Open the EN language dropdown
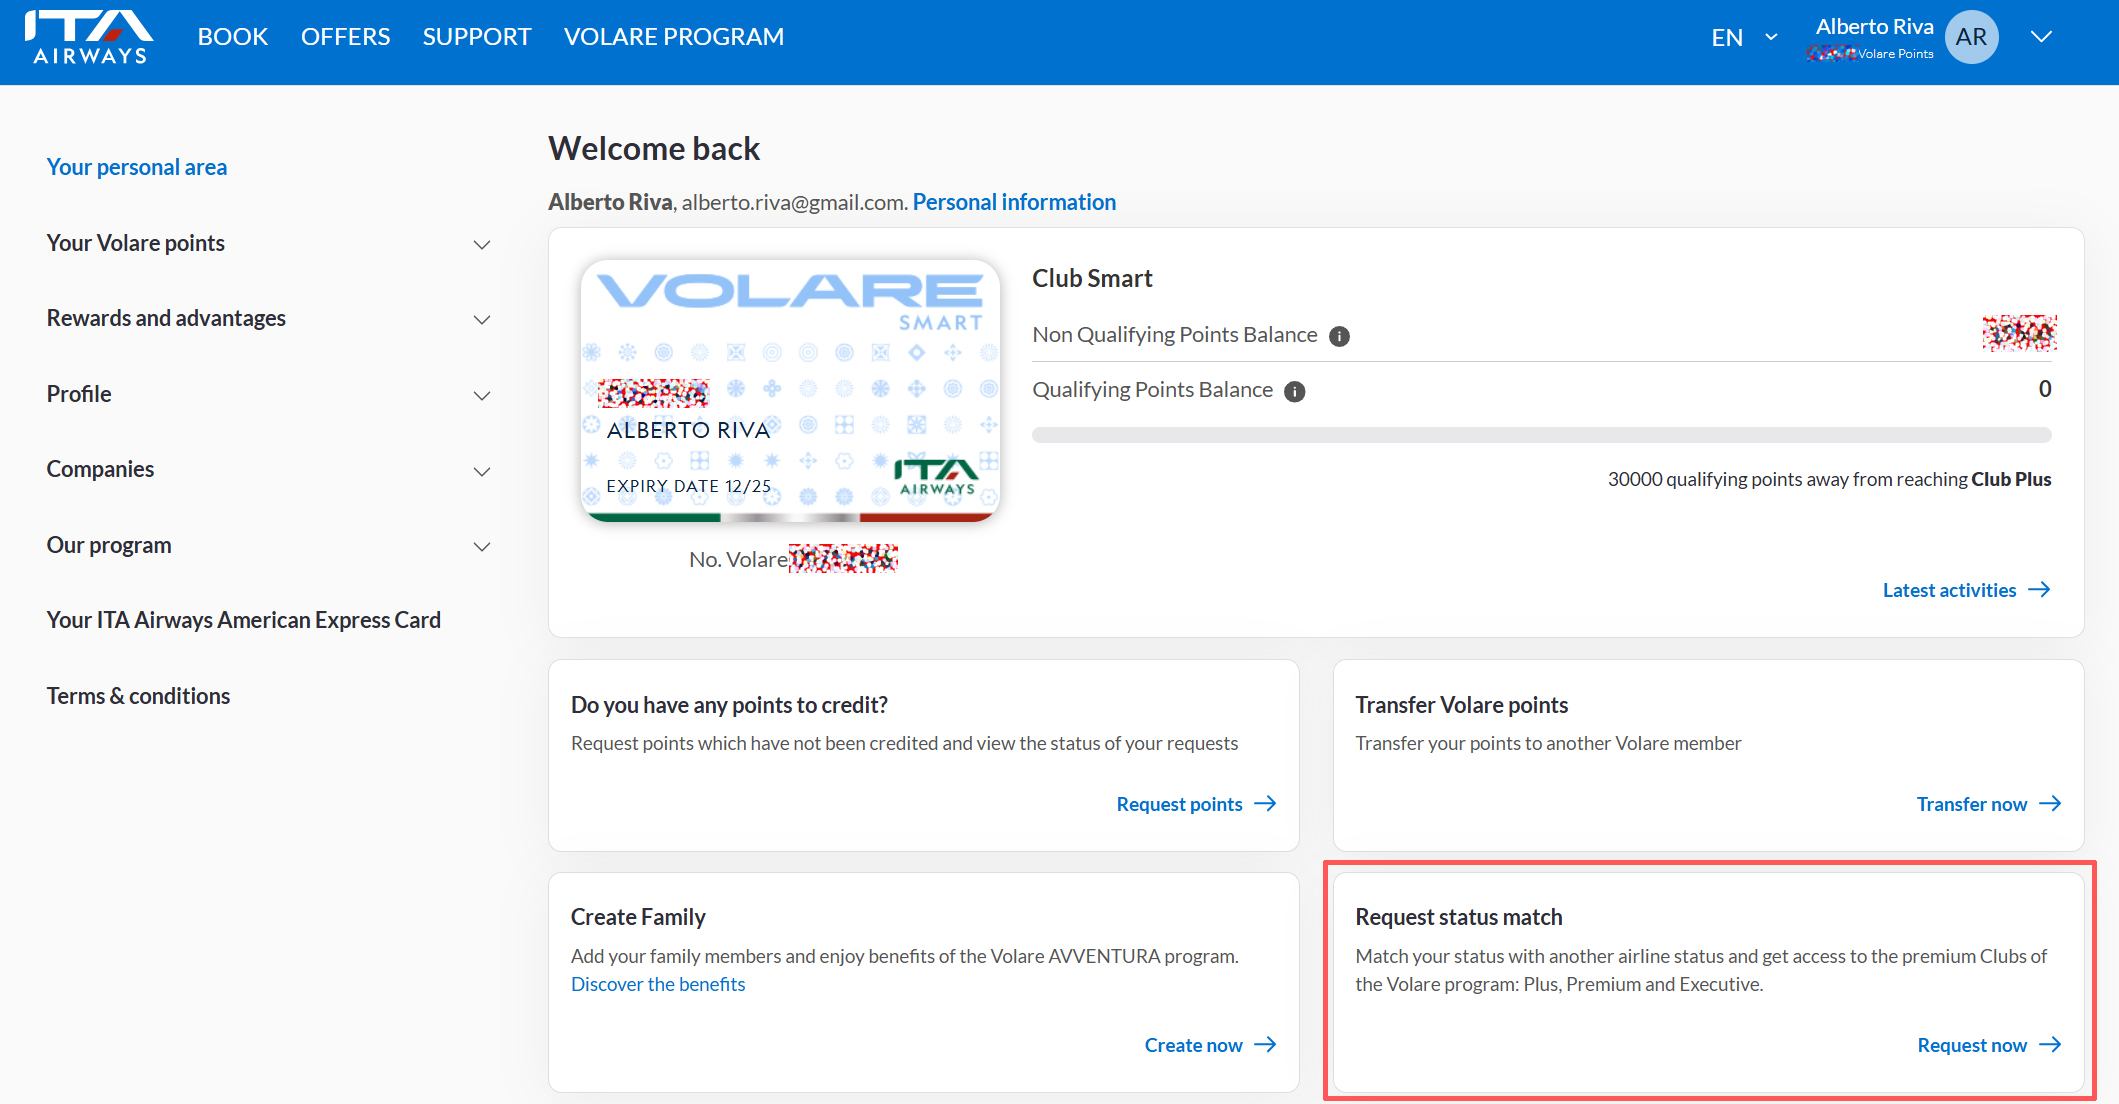The height and width of the screenshot is (1104, 2119). pyautogui.click(x=1745, y=38)
